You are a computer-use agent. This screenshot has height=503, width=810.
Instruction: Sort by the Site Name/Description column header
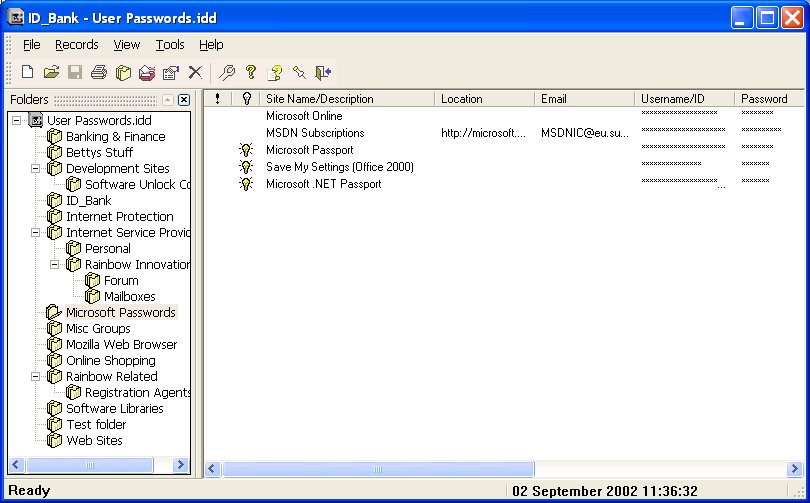pyautogui.click(x=347, y=99)
